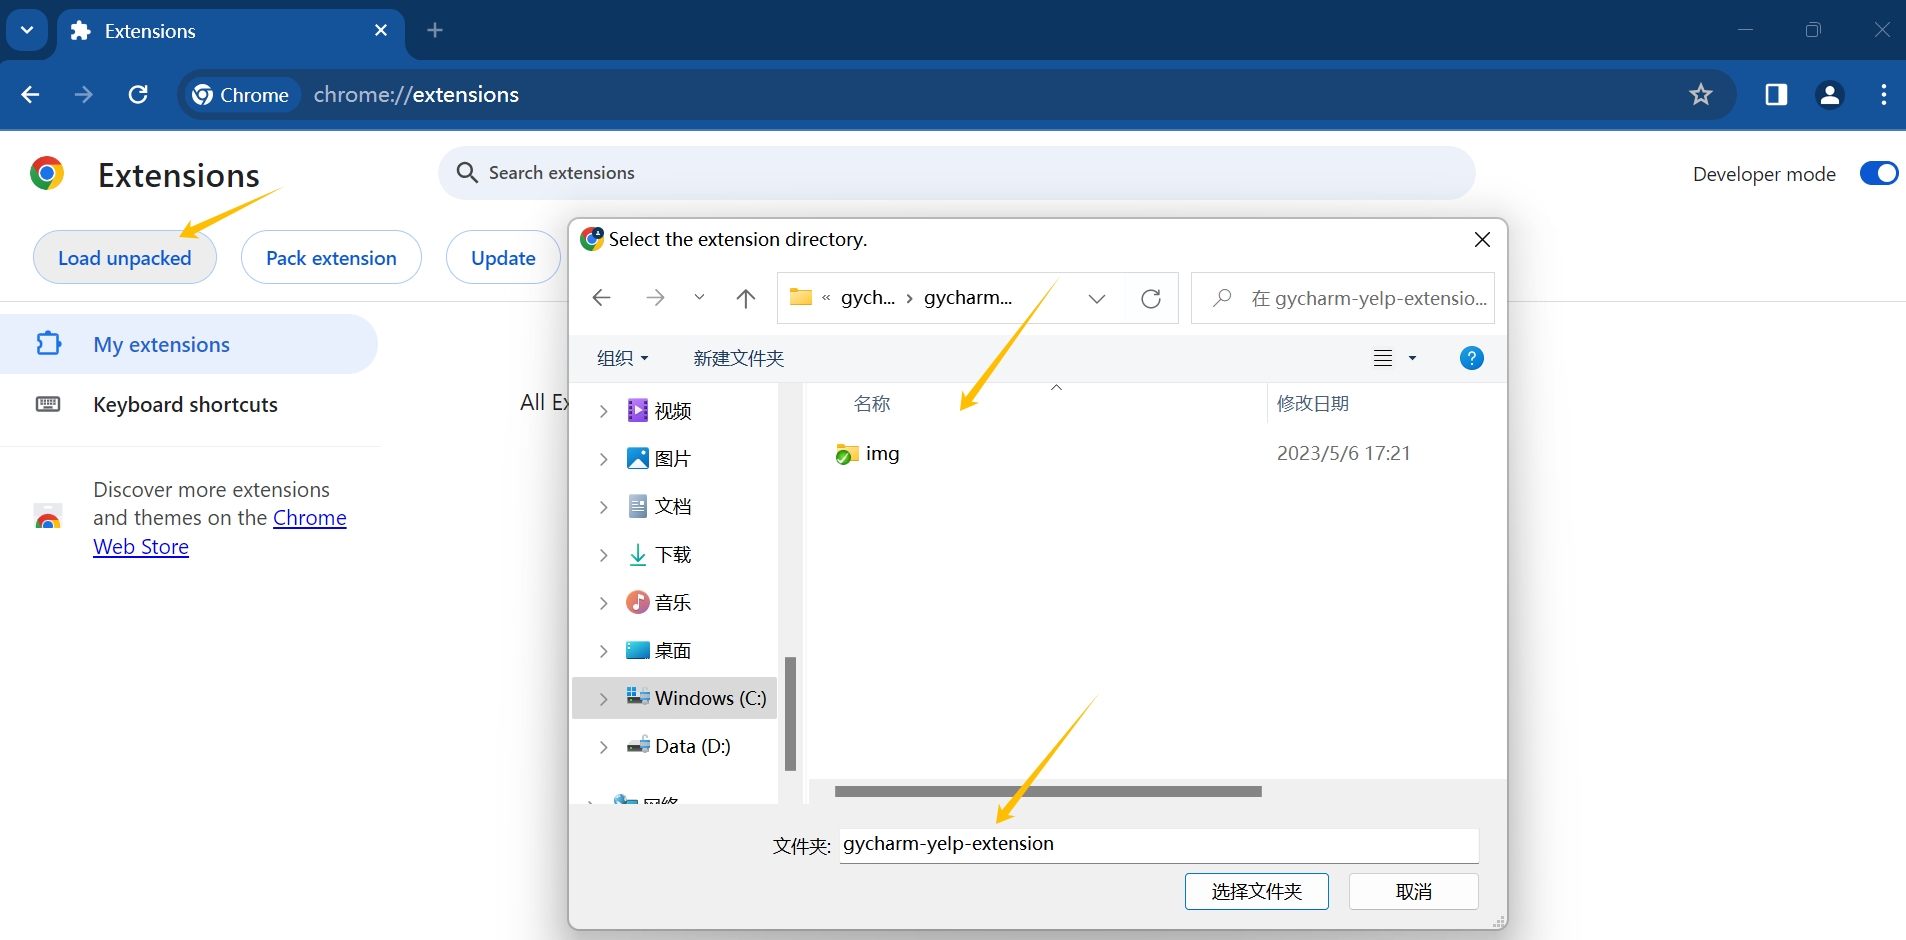Expand the 视频 tree node
Viewport: 1906px width, 940px height.
click(603, 411)
